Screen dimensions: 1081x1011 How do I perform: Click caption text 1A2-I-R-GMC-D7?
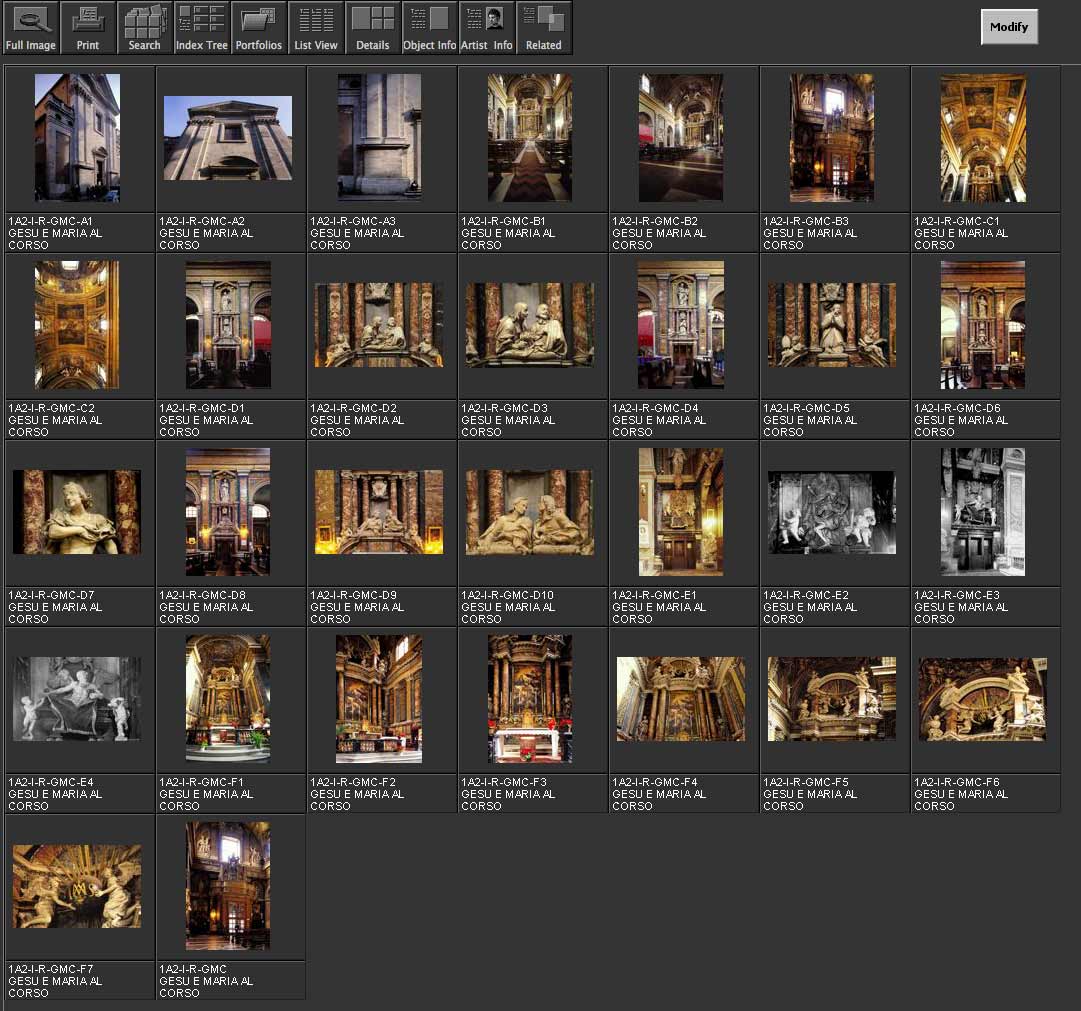point(52,595)
